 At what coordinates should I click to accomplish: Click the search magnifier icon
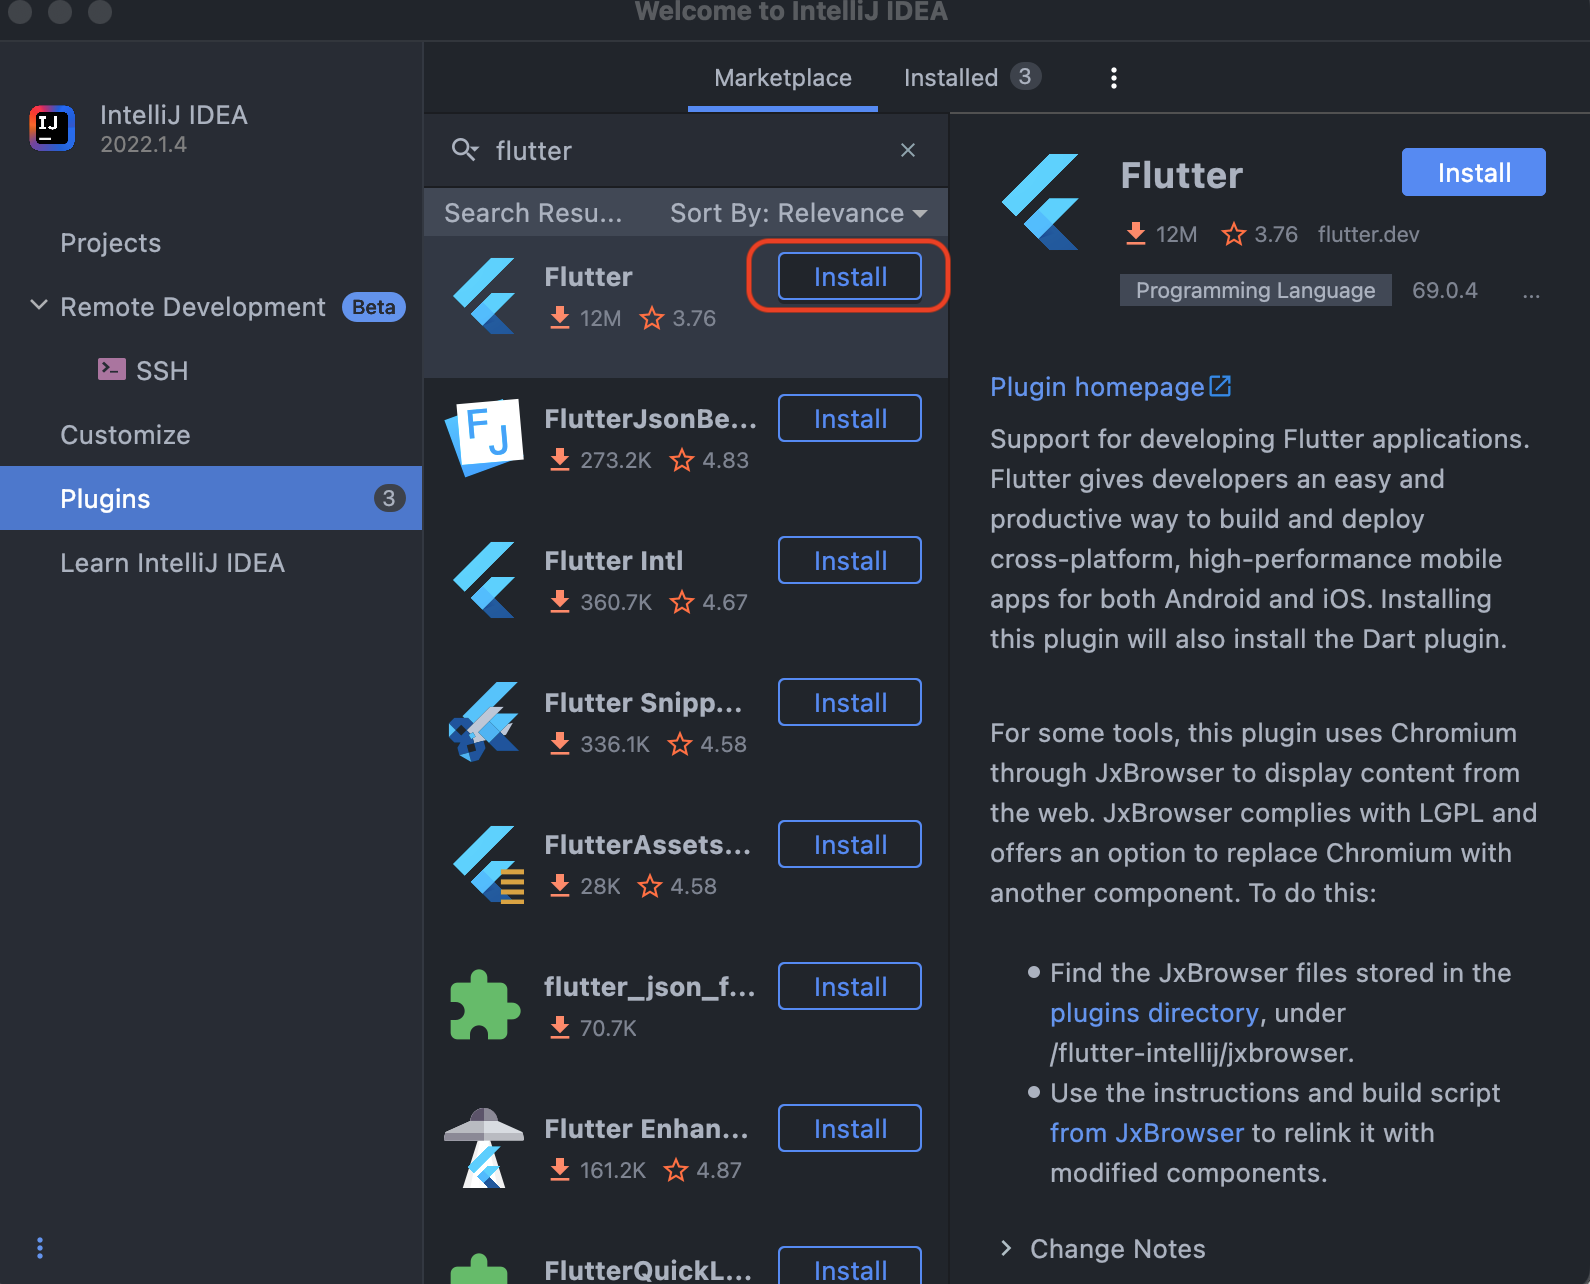[464, 150]
